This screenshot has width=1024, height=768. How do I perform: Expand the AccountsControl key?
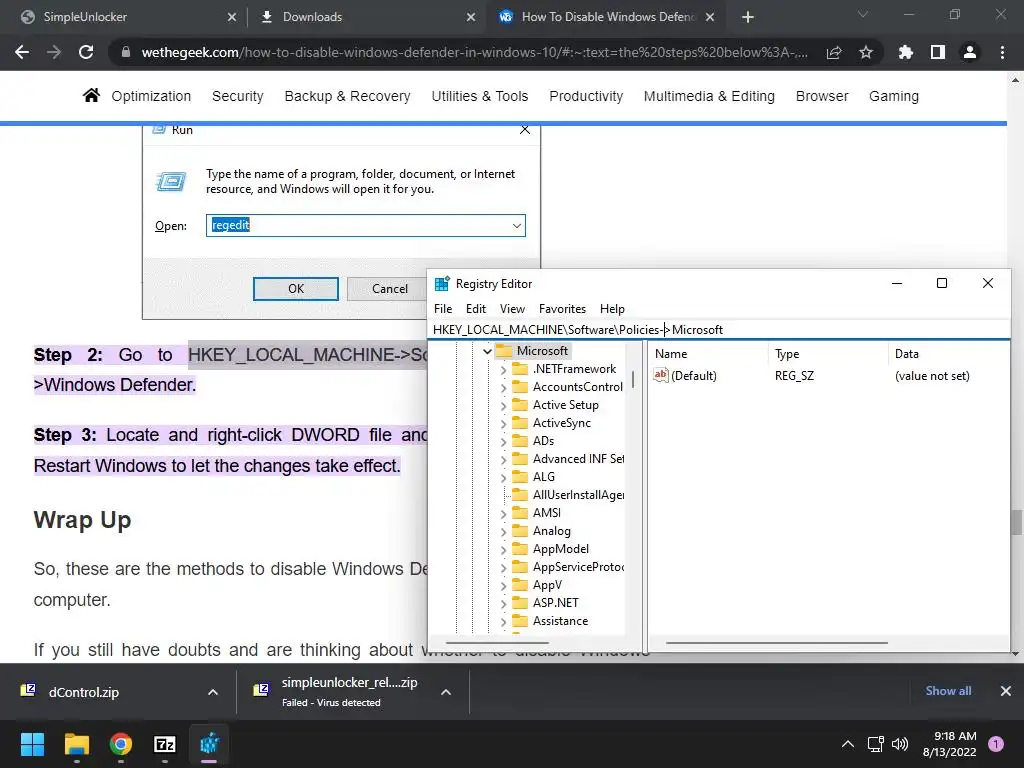pos(503,388)
